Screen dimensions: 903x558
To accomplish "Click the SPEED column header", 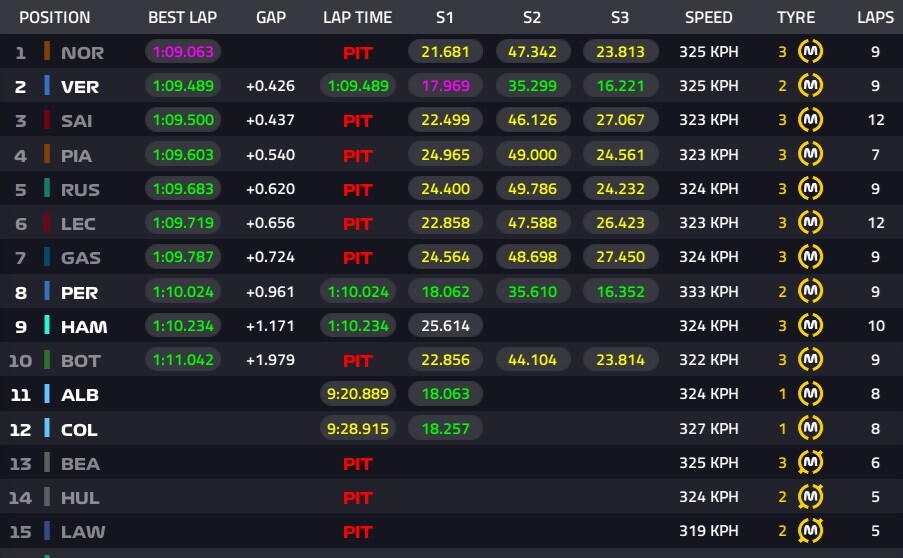I will click(708, 18).
